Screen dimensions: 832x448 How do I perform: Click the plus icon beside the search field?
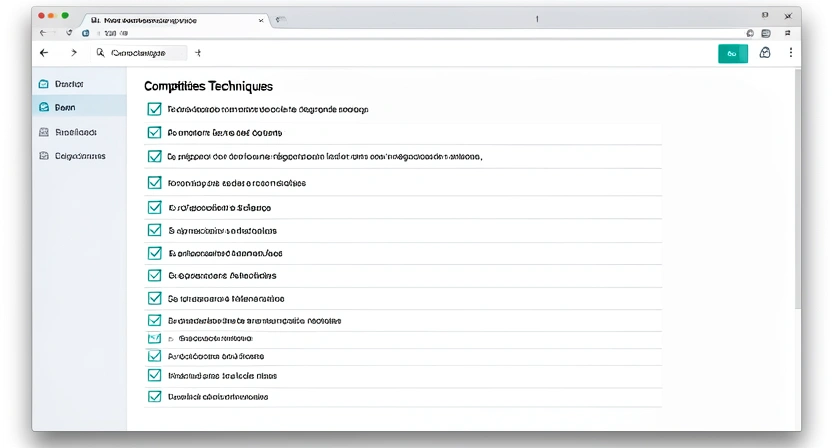click(198, 53)
